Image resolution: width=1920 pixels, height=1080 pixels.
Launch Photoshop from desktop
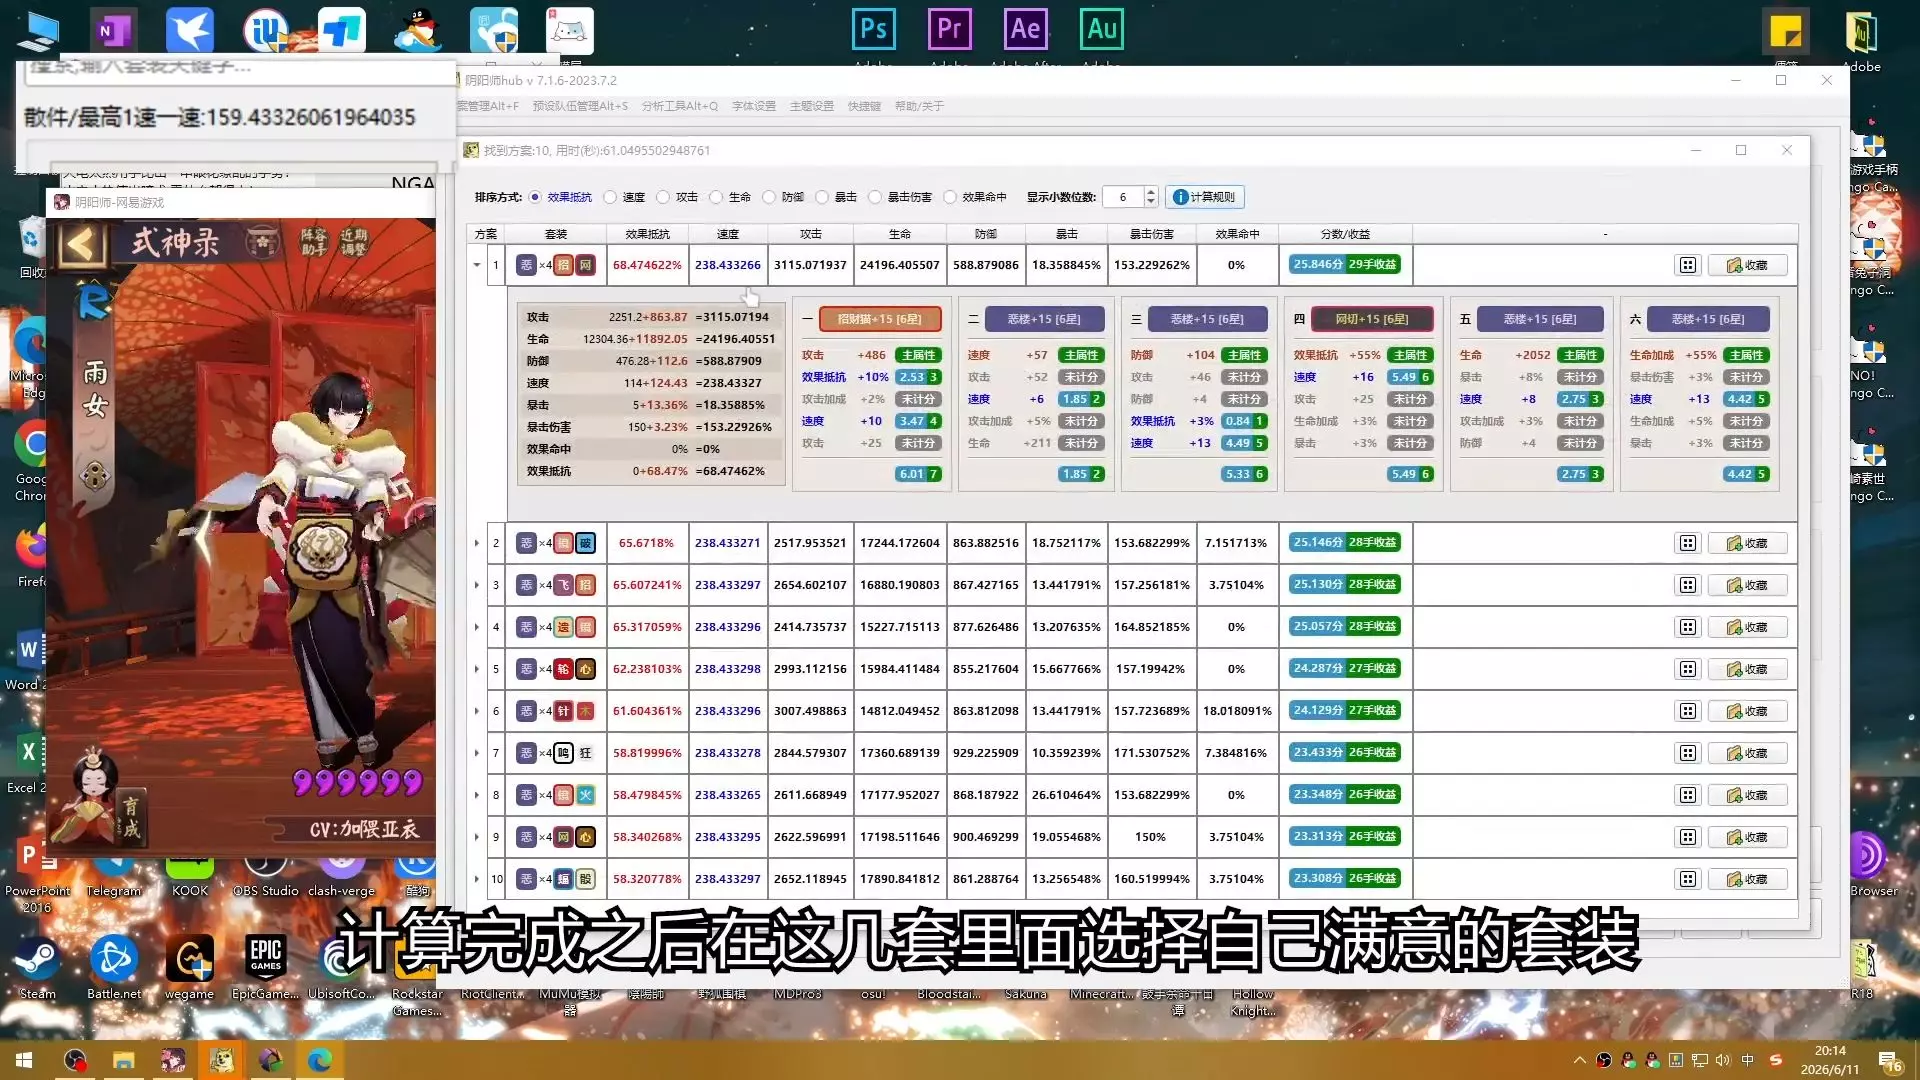point(873,30)
